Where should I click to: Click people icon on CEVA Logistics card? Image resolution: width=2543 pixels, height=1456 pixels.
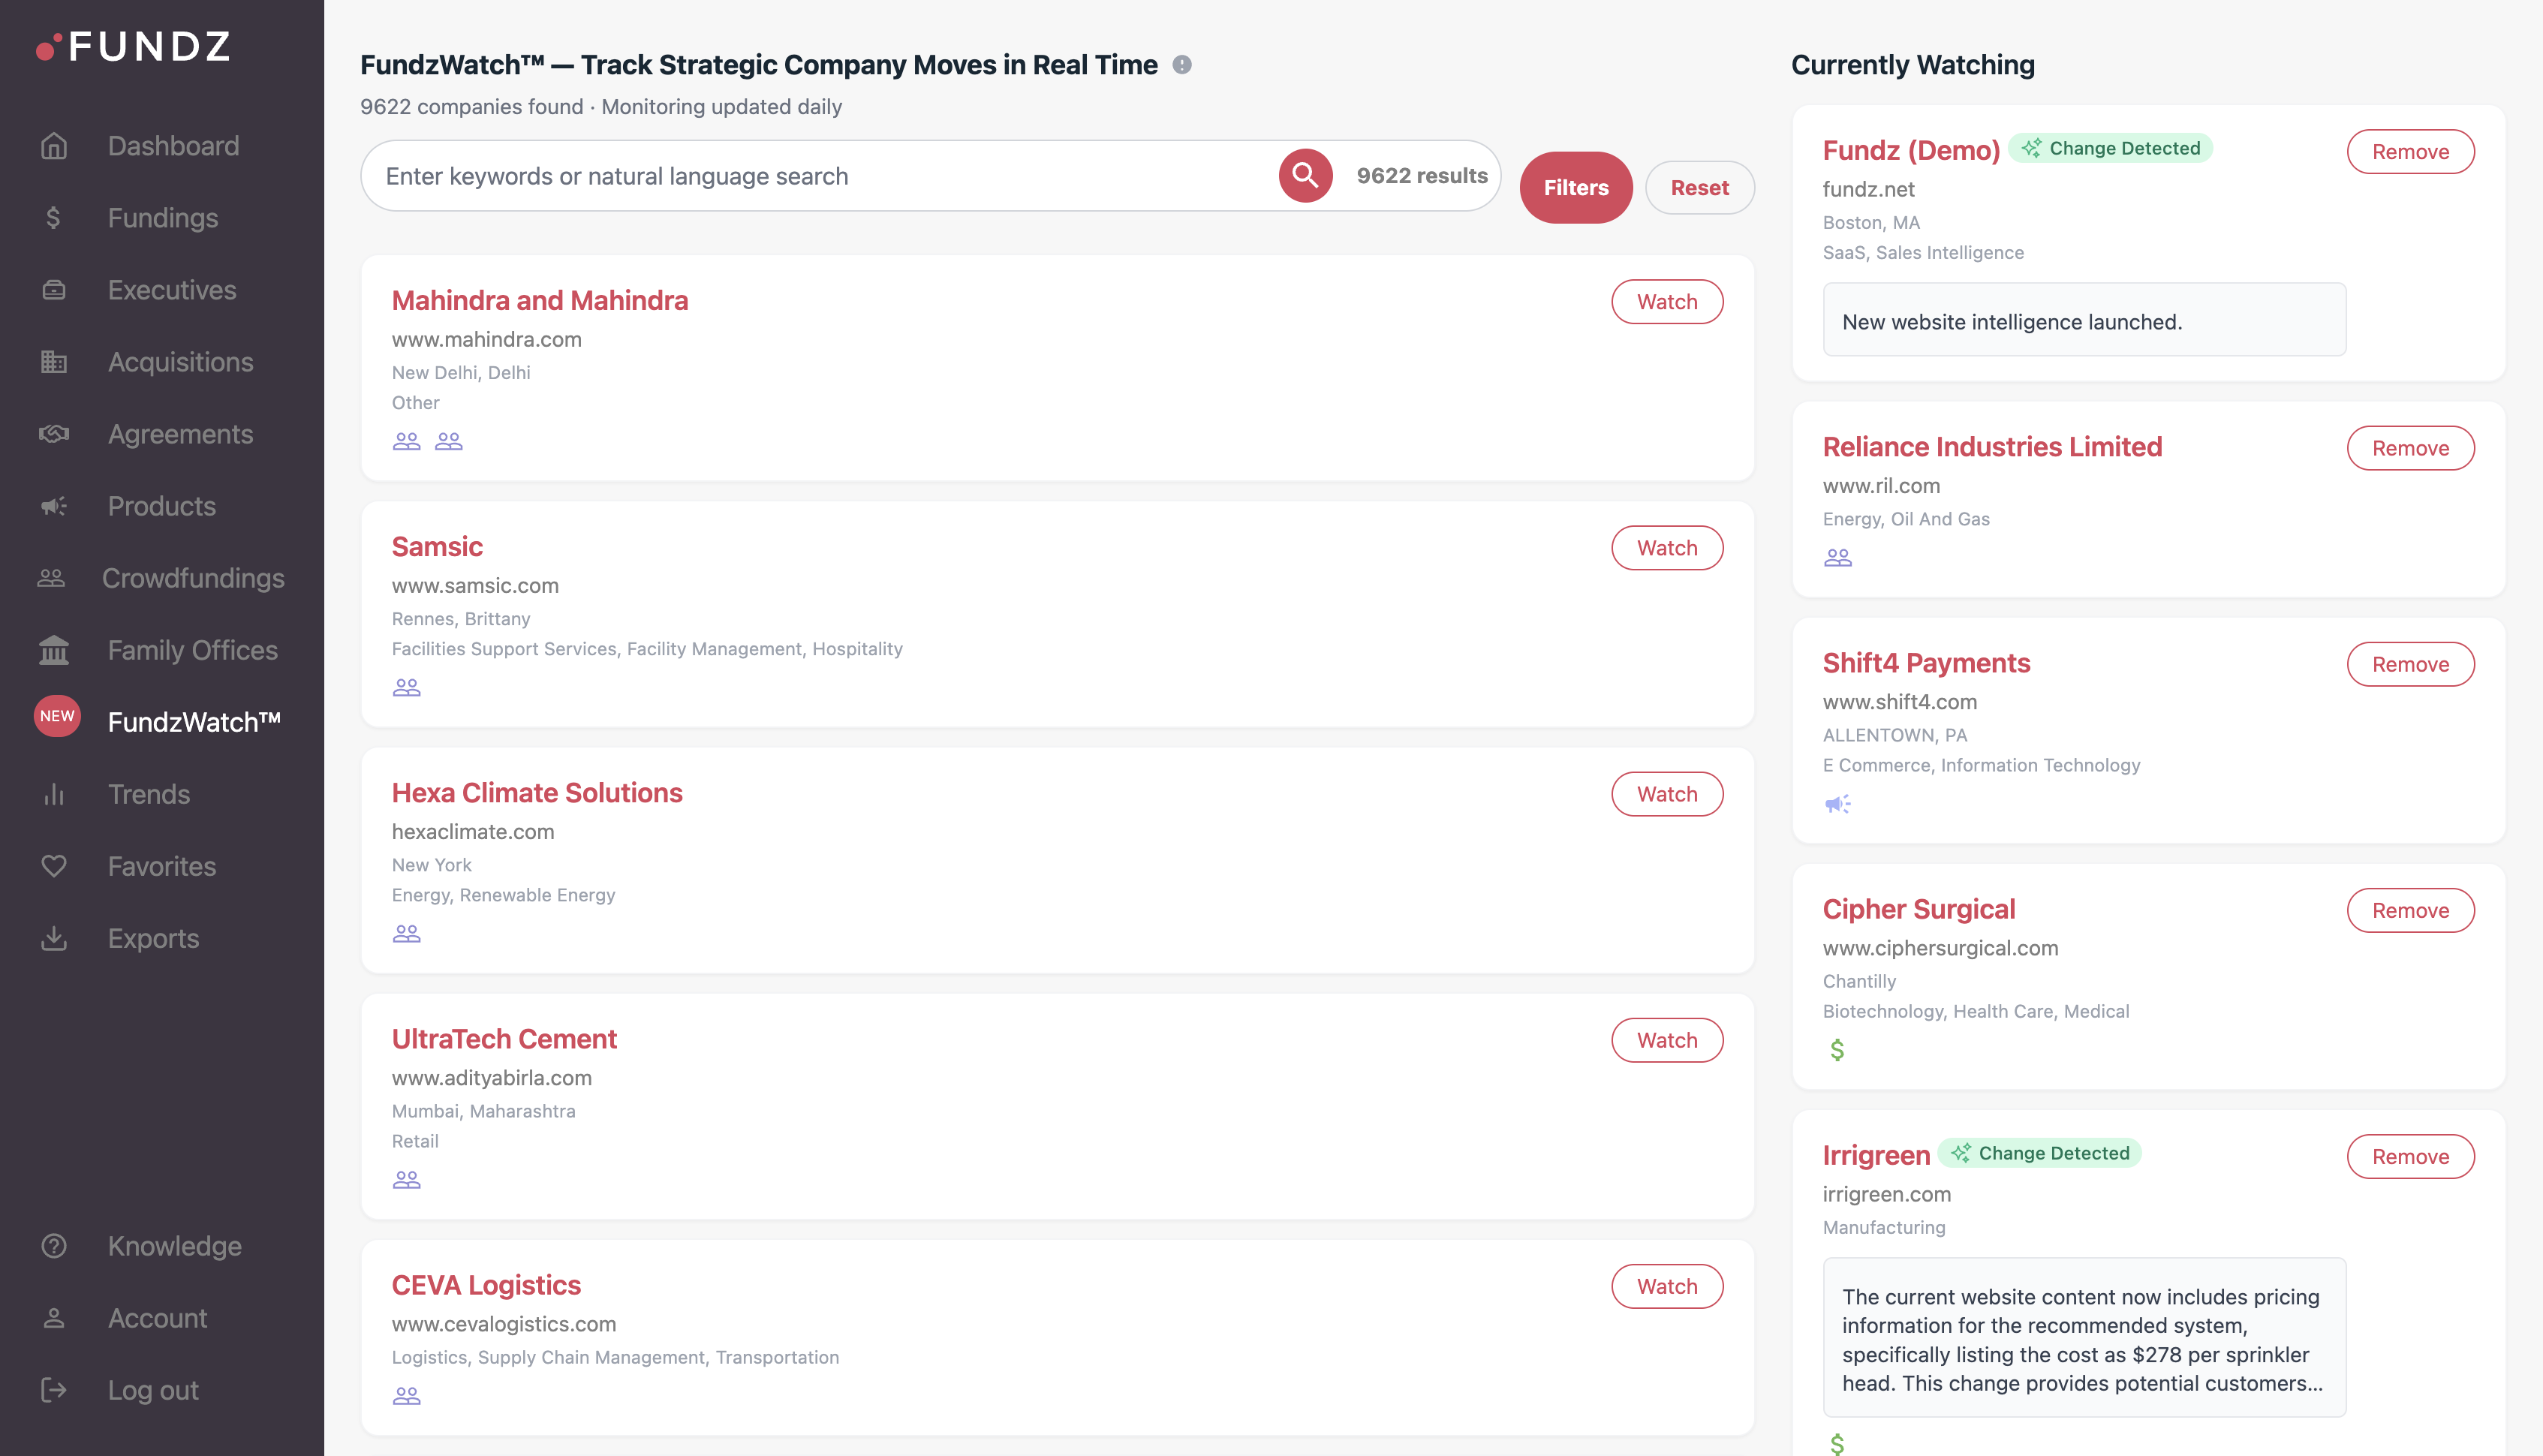tap(406, 1395)
